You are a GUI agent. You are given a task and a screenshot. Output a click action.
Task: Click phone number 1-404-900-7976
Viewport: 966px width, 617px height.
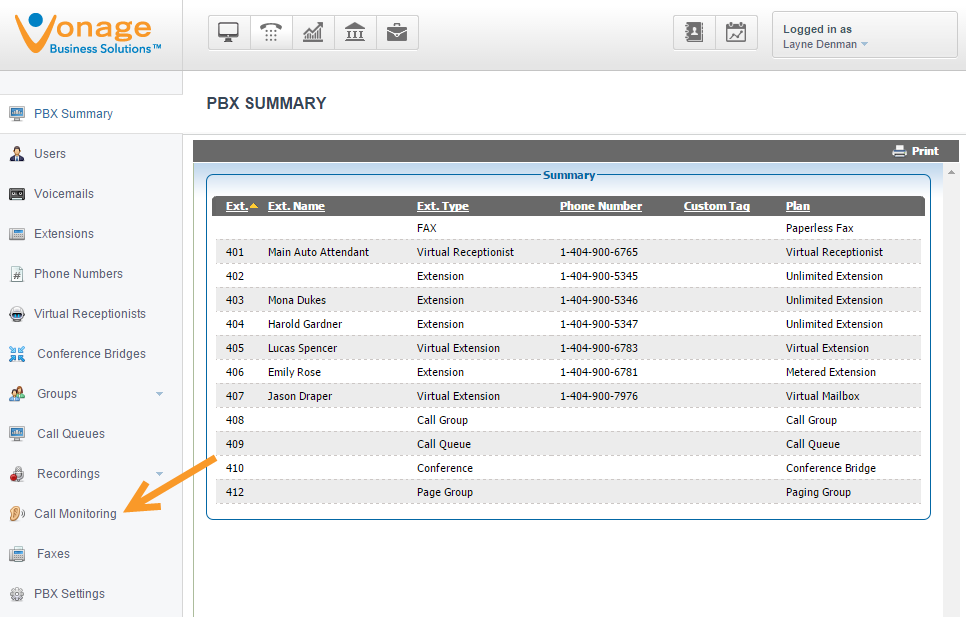pos(599,396)
